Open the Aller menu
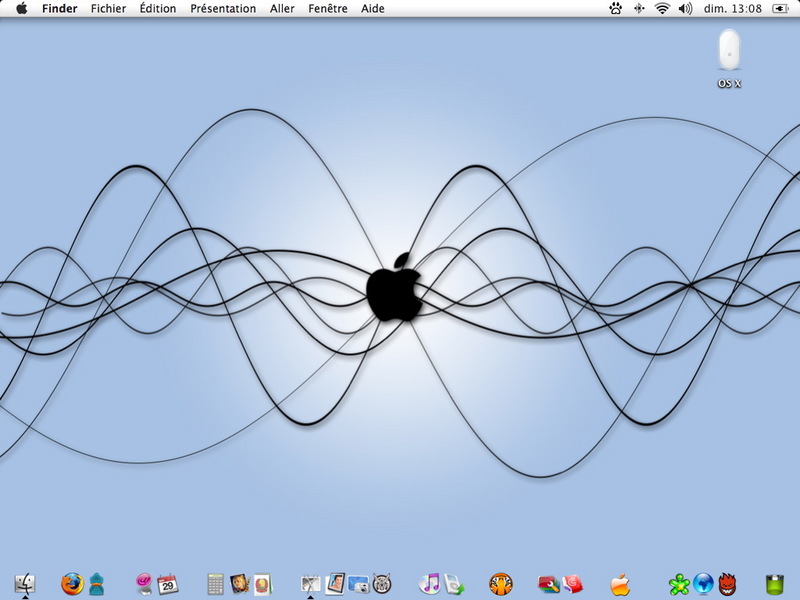The width and height of the screenshot is (800, 600). (282, 9)
